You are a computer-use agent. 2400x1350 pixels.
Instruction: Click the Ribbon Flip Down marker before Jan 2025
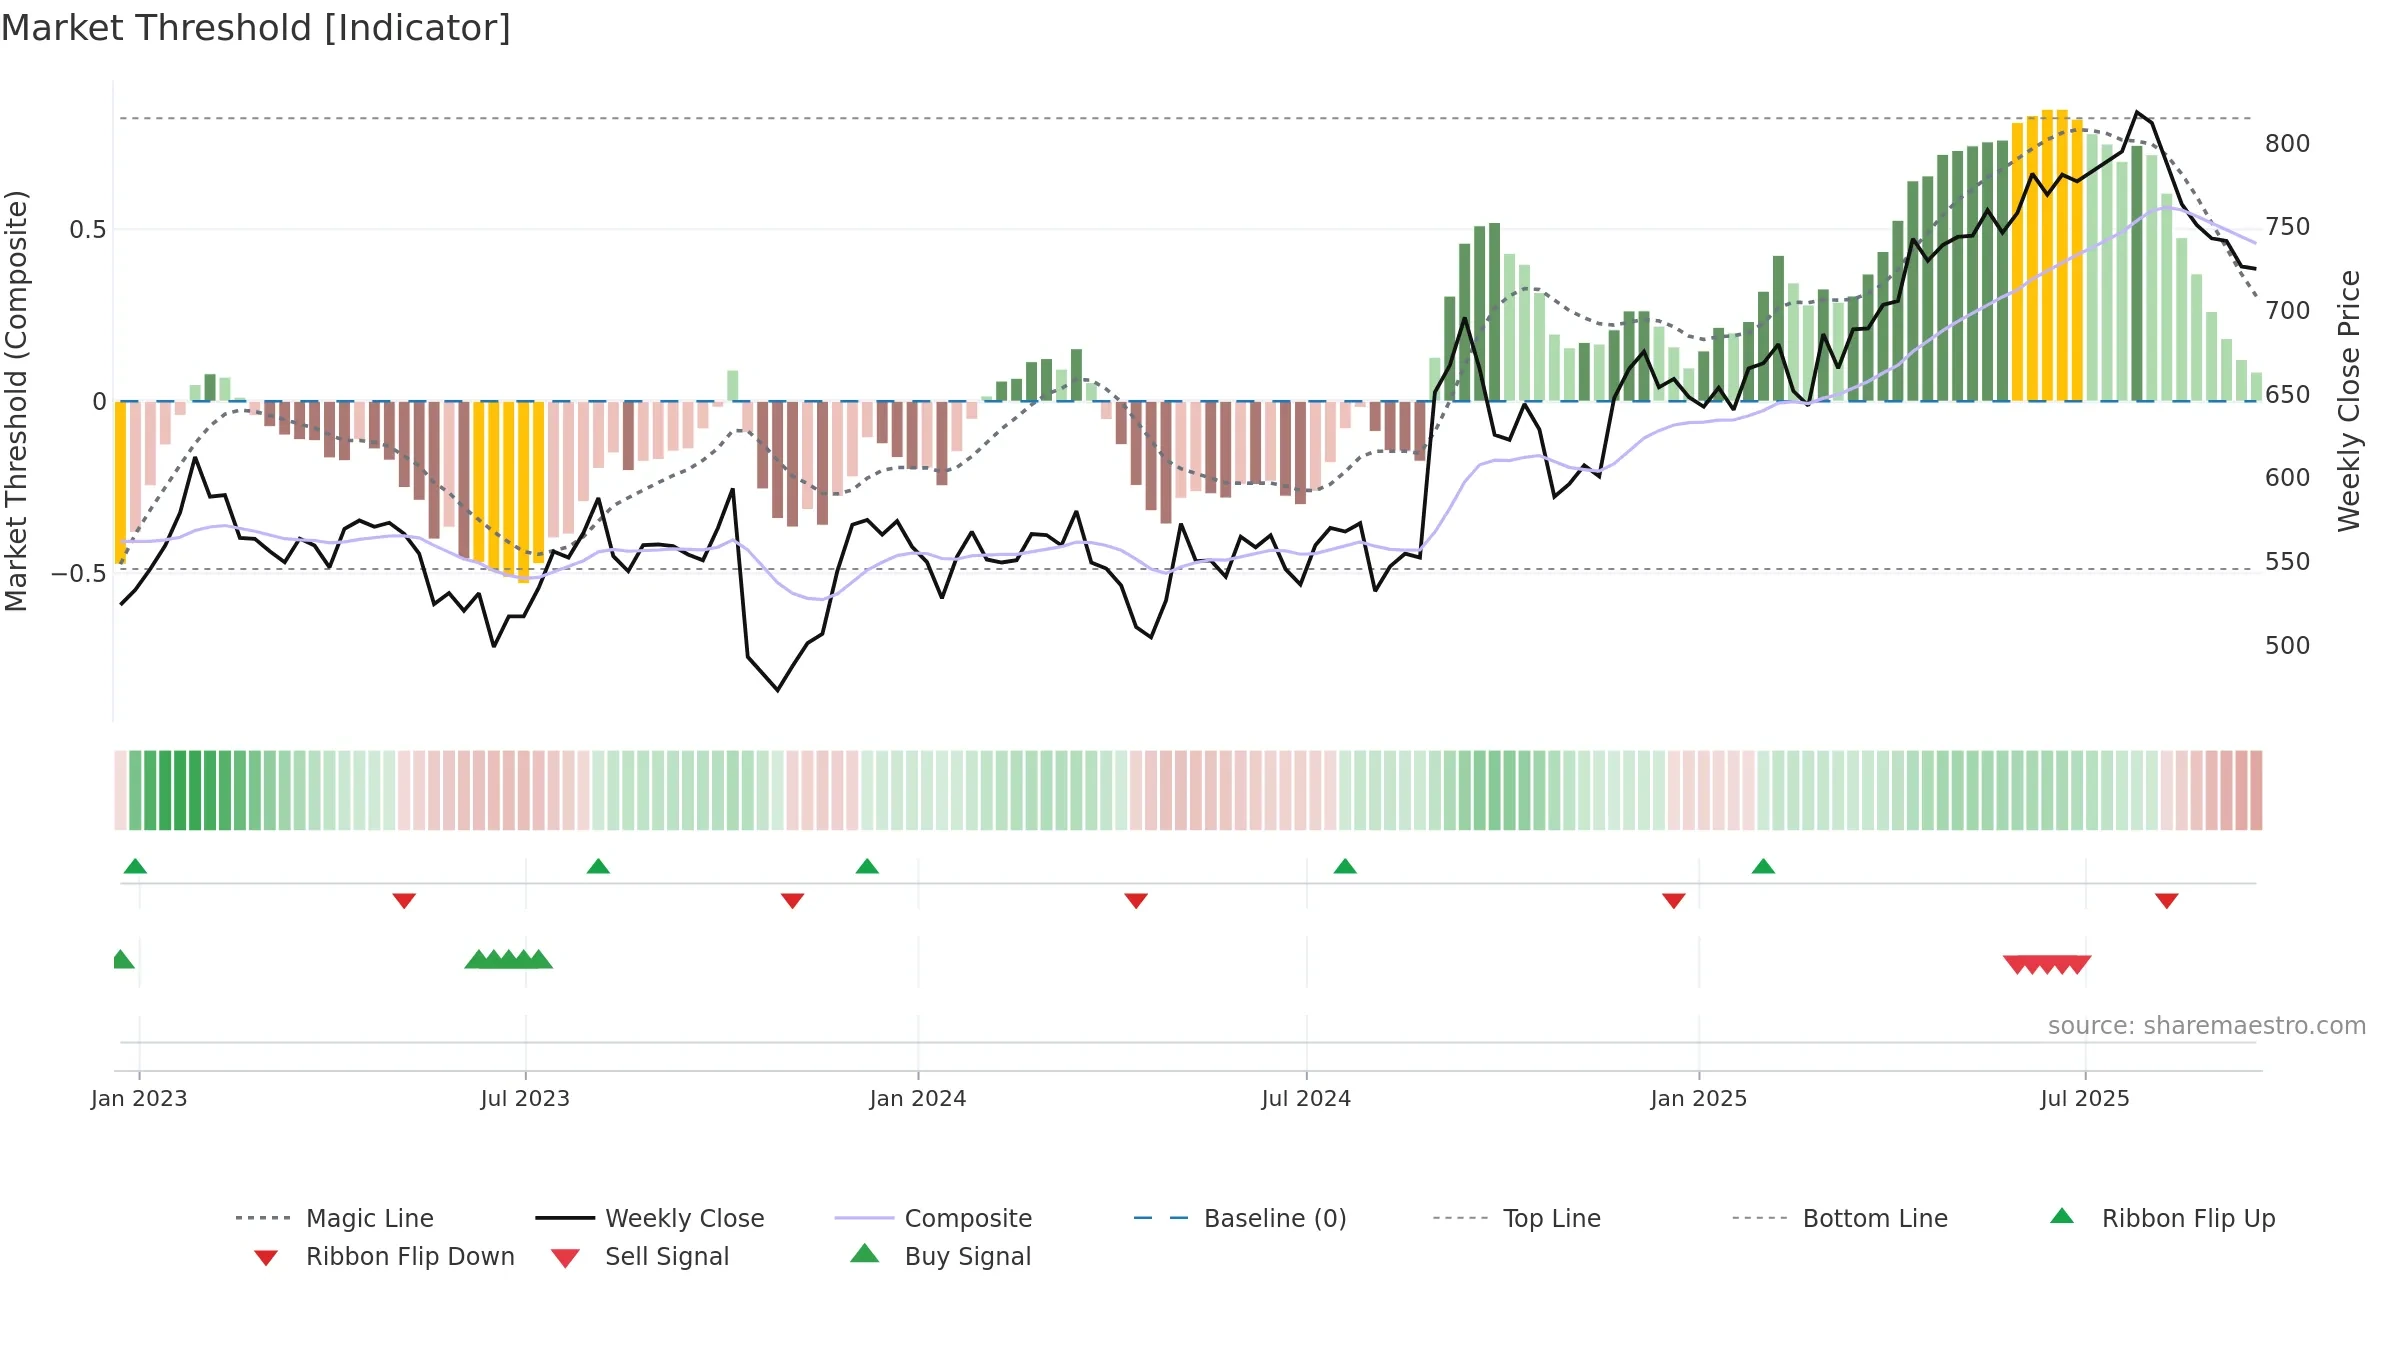pyautogui.click(x=1674, y=901)
